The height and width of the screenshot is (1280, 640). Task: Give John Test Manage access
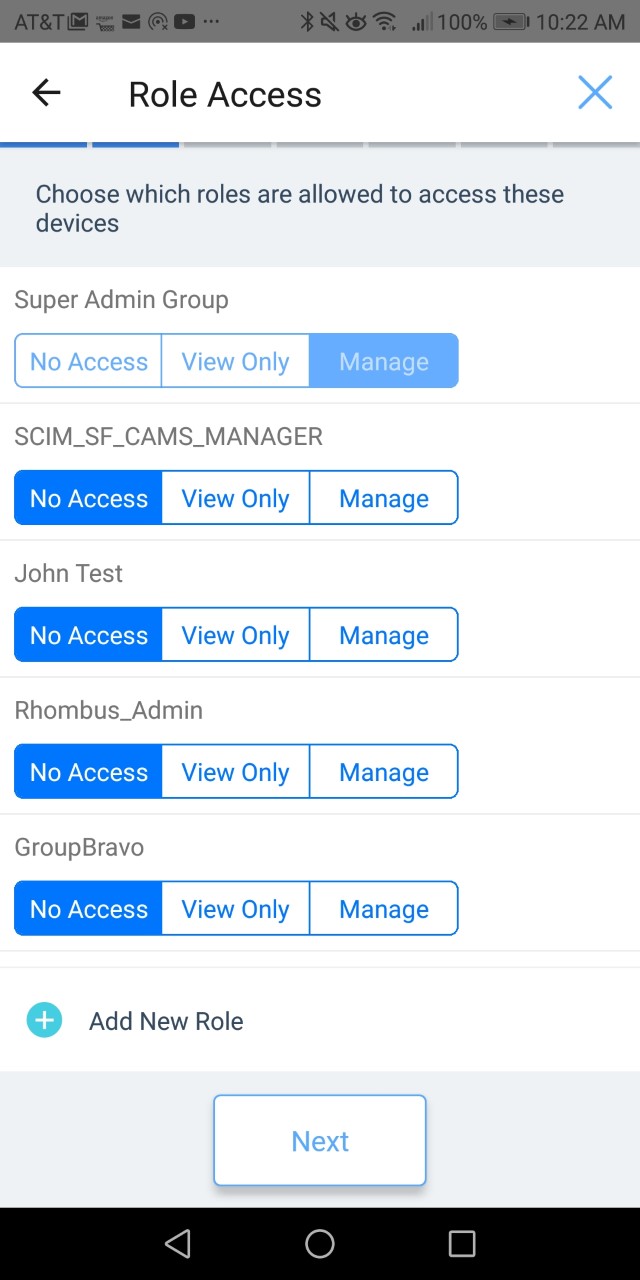(384, 635)
